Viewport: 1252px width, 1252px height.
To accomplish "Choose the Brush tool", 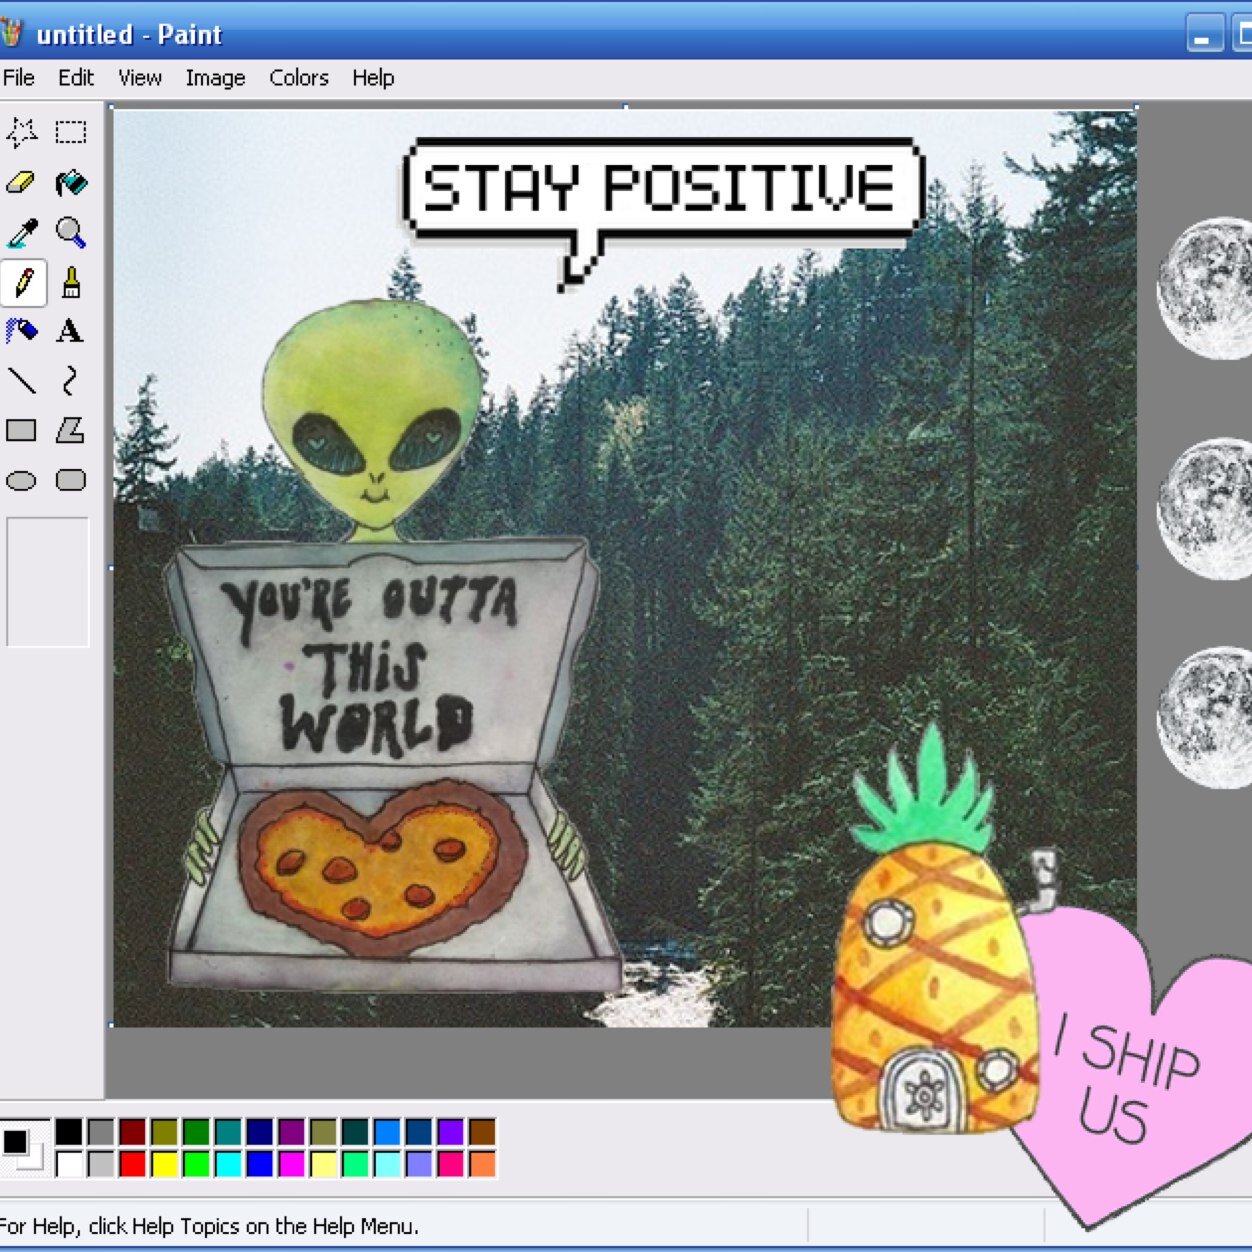I will point(71,282).
